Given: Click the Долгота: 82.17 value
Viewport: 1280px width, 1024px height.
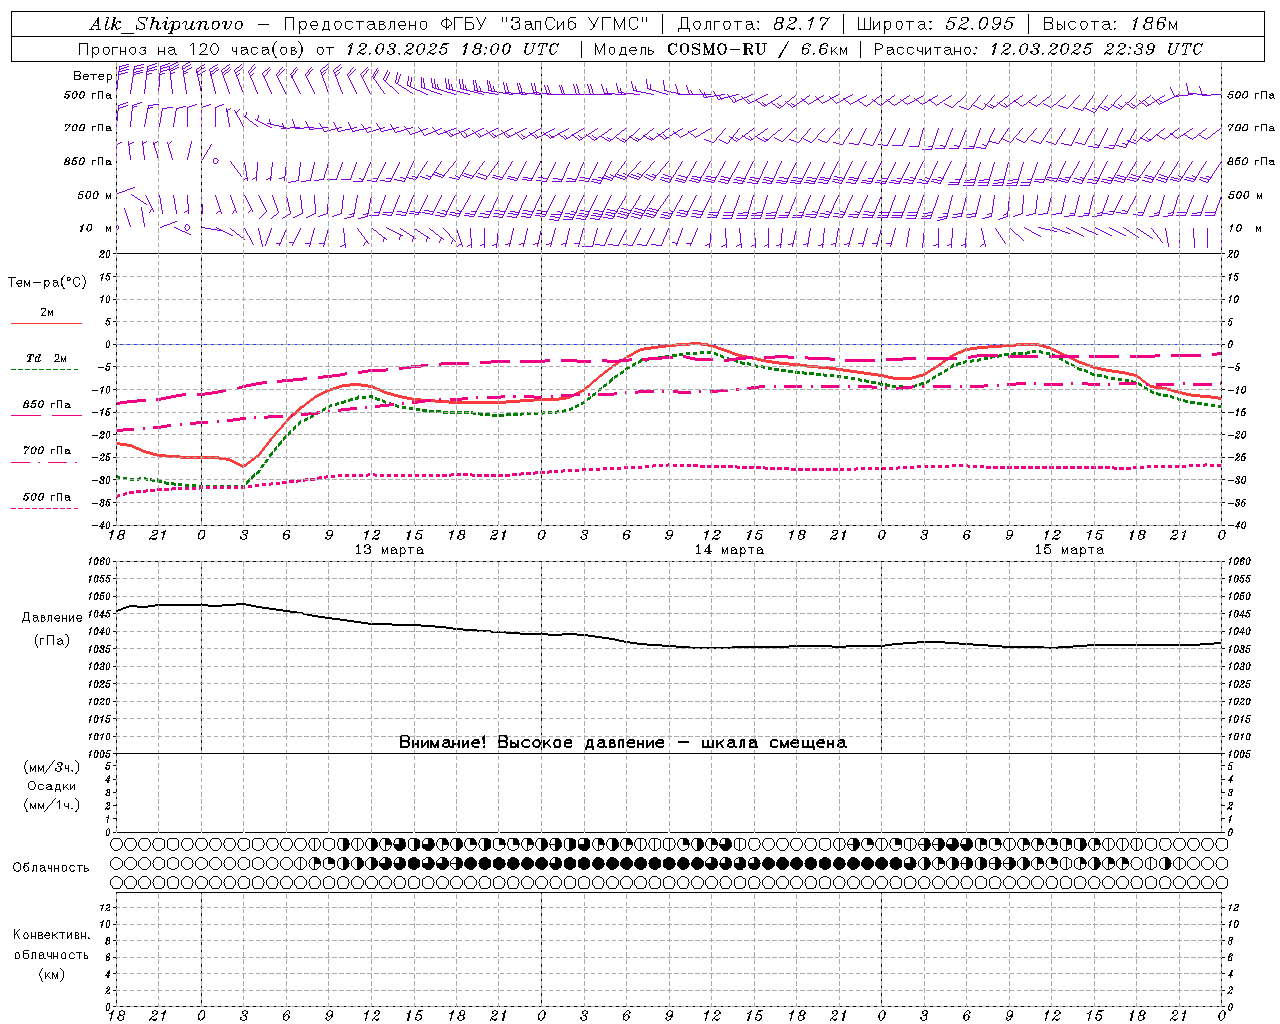Looking at the screenshot, I should (x=753, y=24).
